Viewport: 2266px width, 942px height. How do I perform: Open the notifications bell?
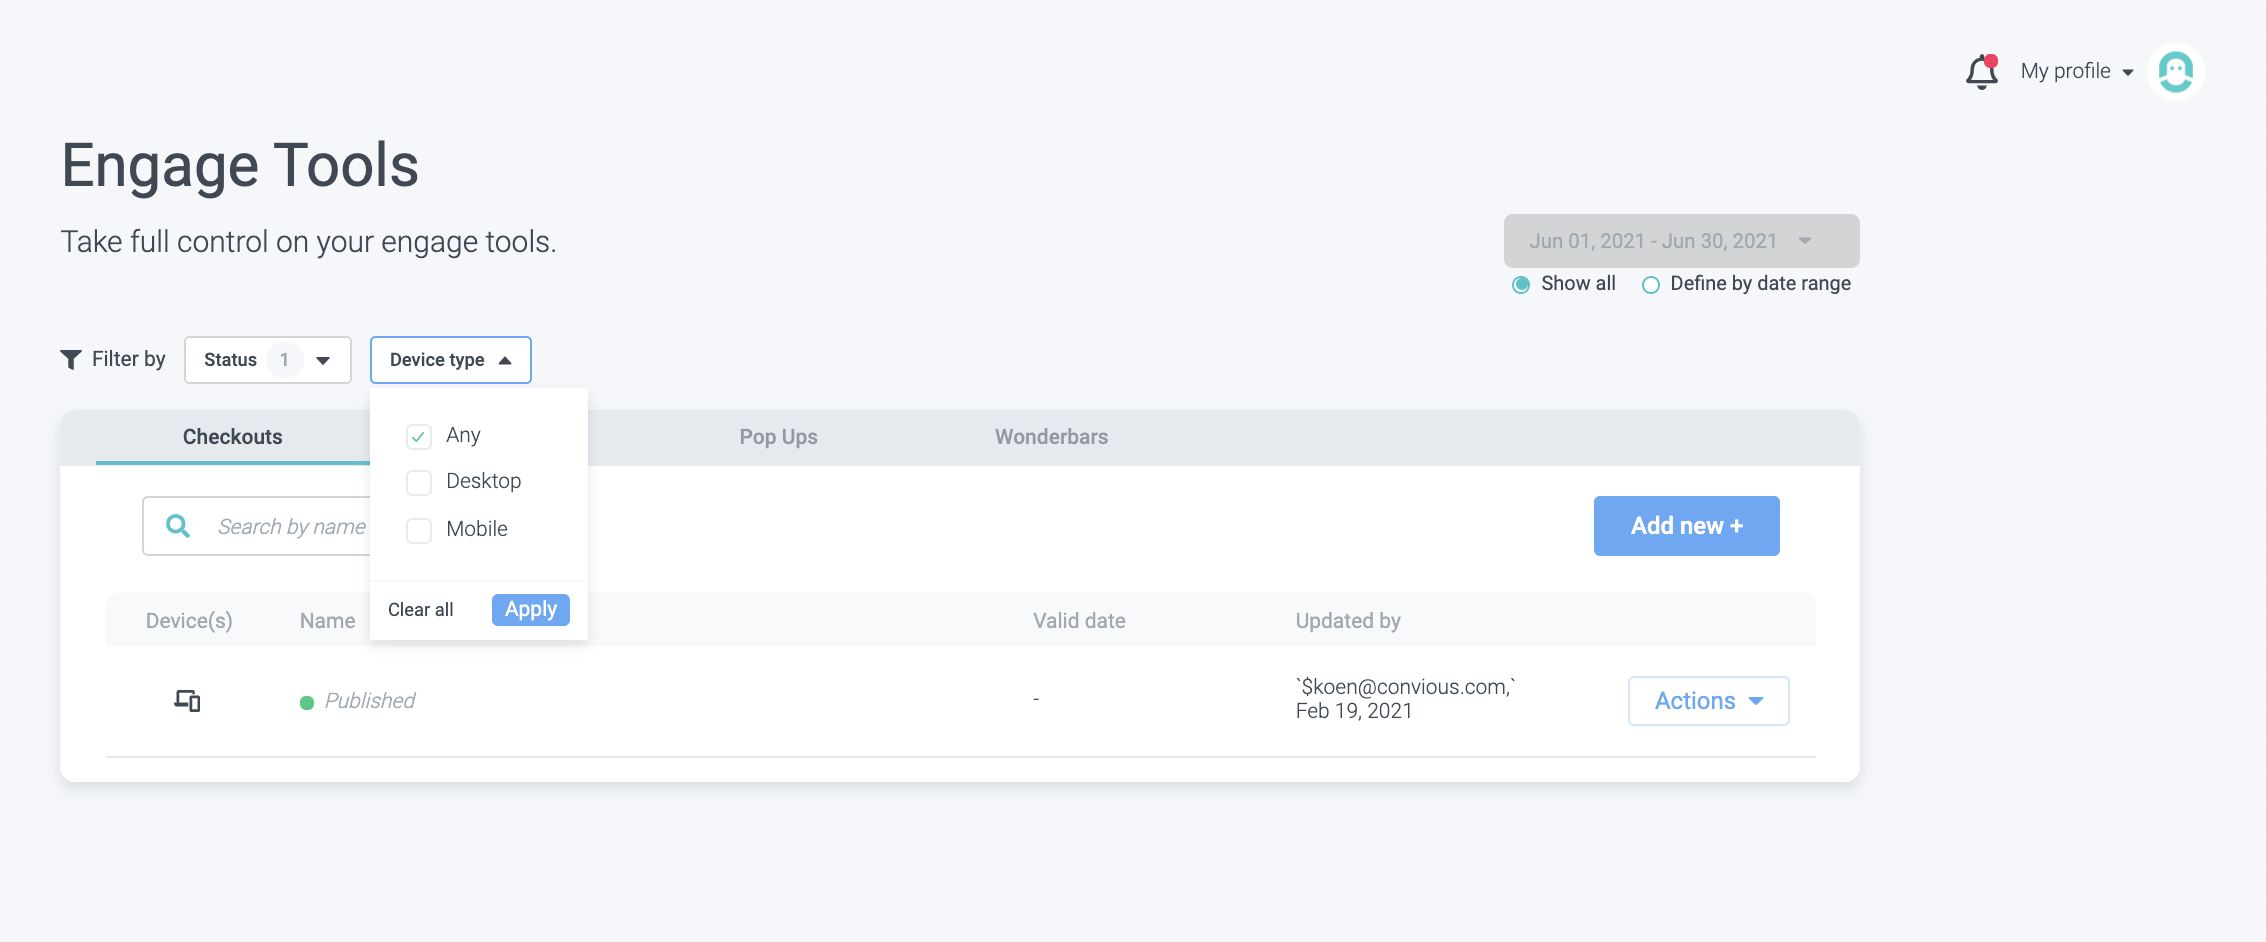coord(1981,72)
